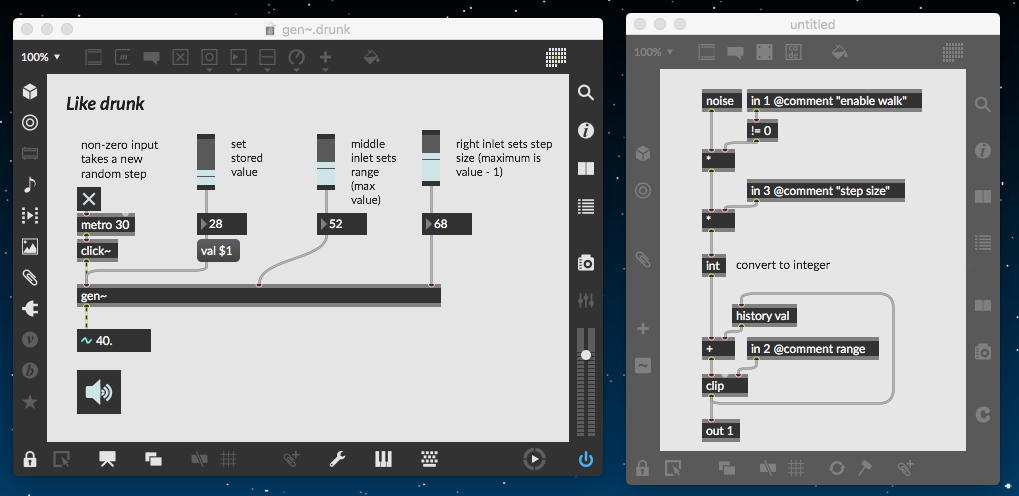Screen dimensions: 1019x496
Task: Expand the number box menu in gen~.drunk toolbar
Action: coord(239,59)
